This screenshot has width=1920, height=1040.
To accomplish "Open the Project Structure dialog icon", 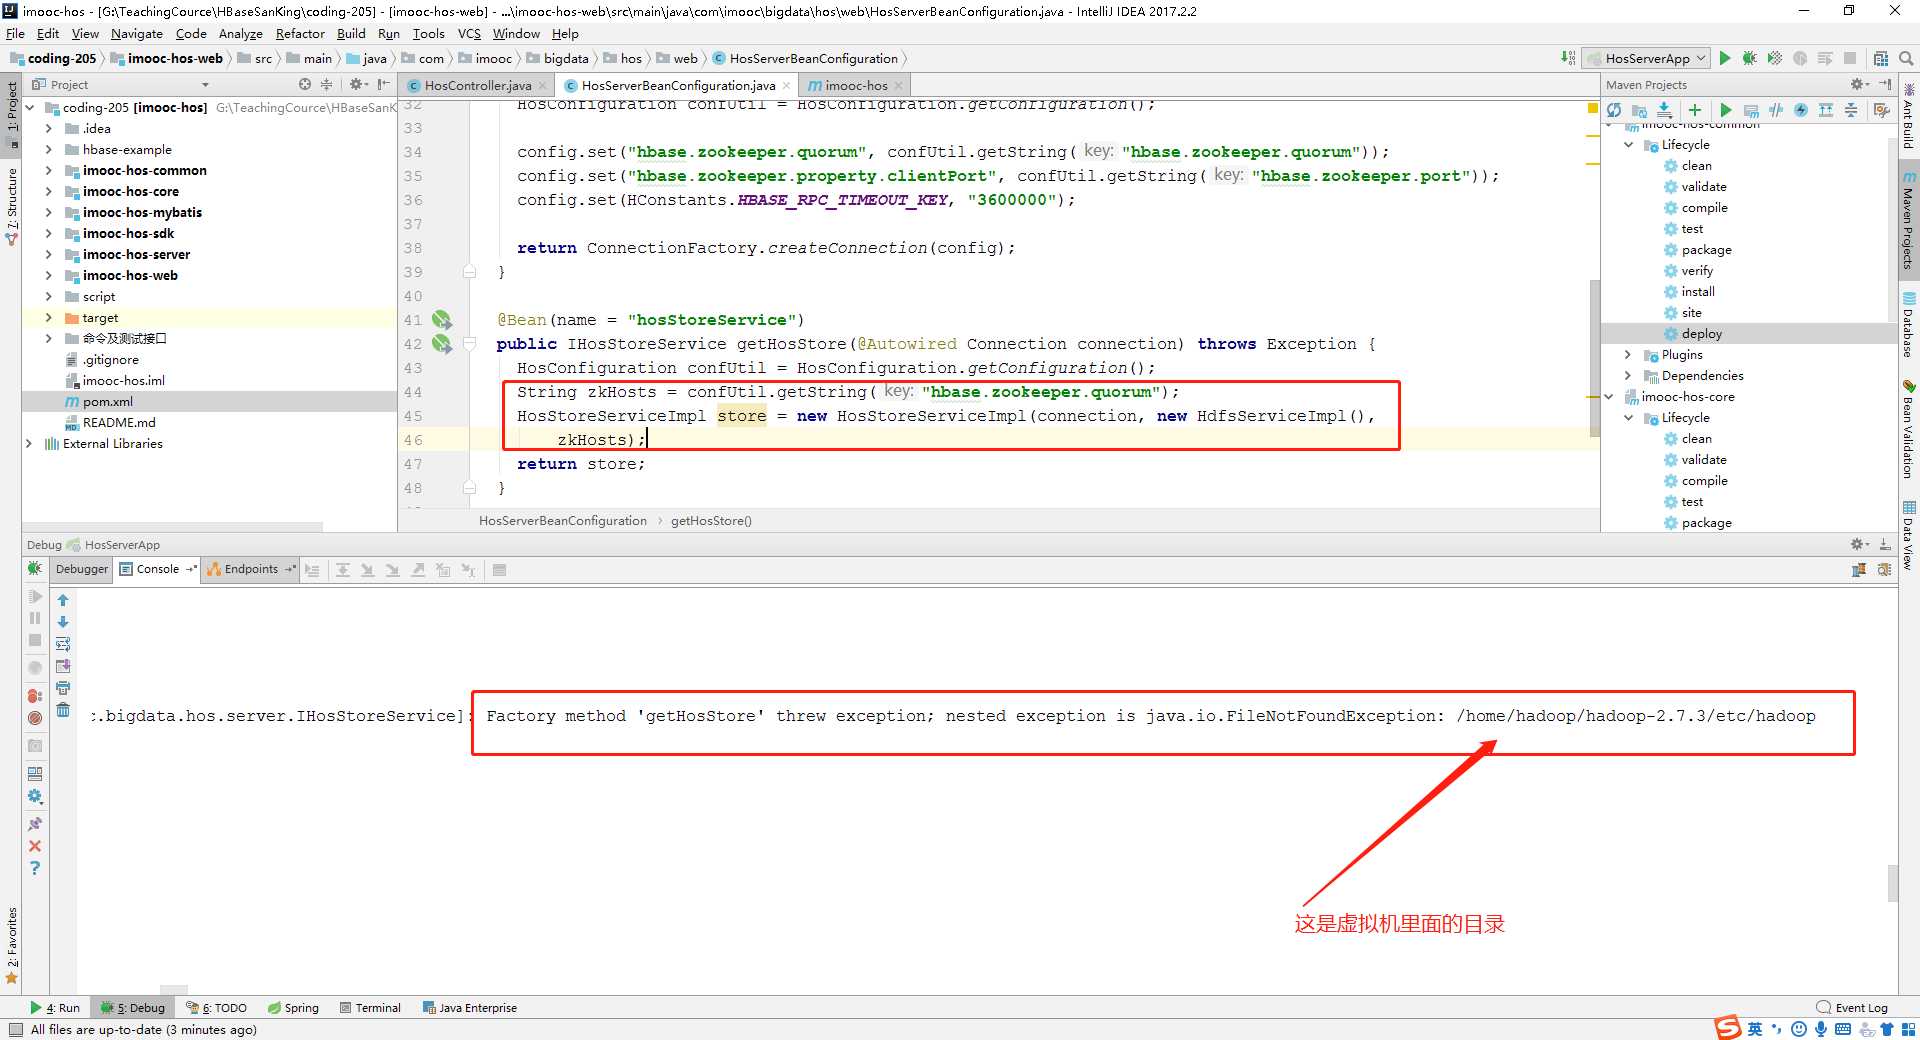I will click(x=1881, y=58).
